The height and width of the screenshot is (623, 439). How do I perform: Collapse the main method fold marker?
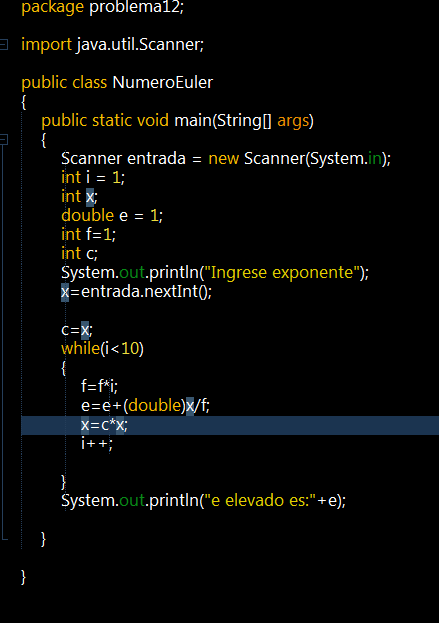[x=4, y=139]
